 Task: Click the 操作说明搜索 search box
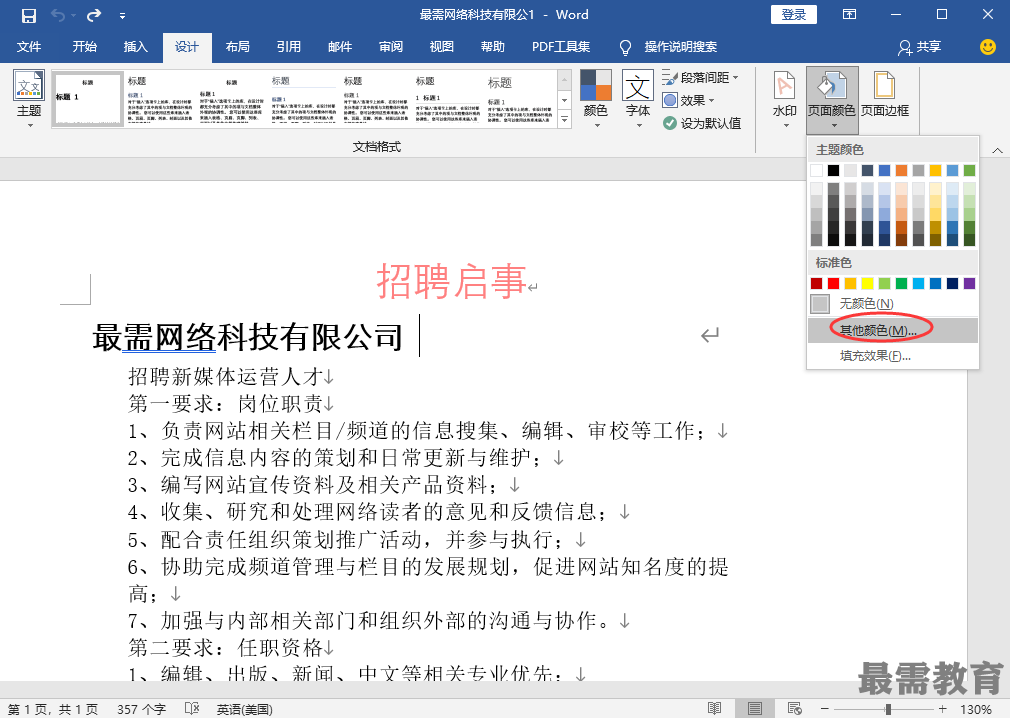[x=680, y=46]
